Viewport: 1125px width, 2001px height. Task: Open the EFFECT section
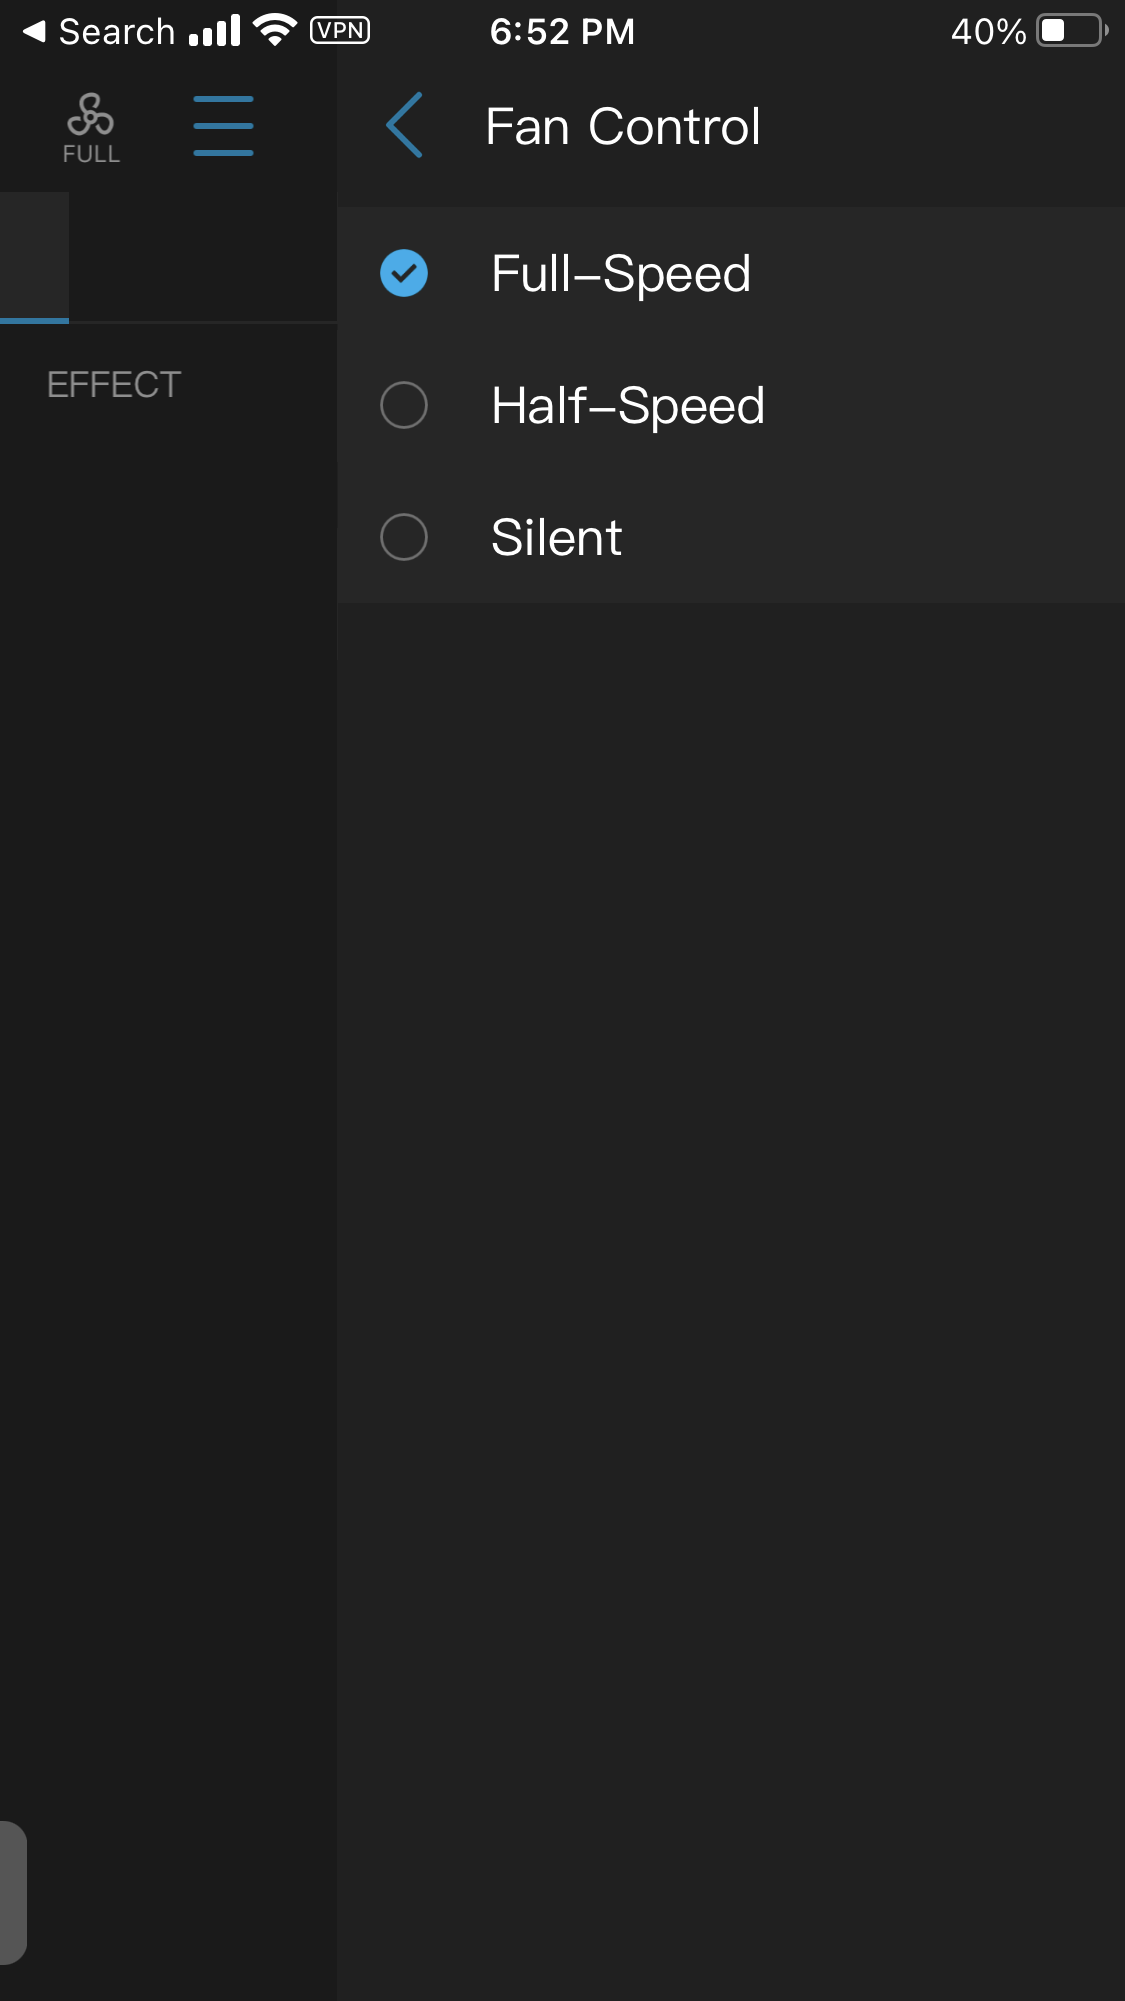(114, 385)
